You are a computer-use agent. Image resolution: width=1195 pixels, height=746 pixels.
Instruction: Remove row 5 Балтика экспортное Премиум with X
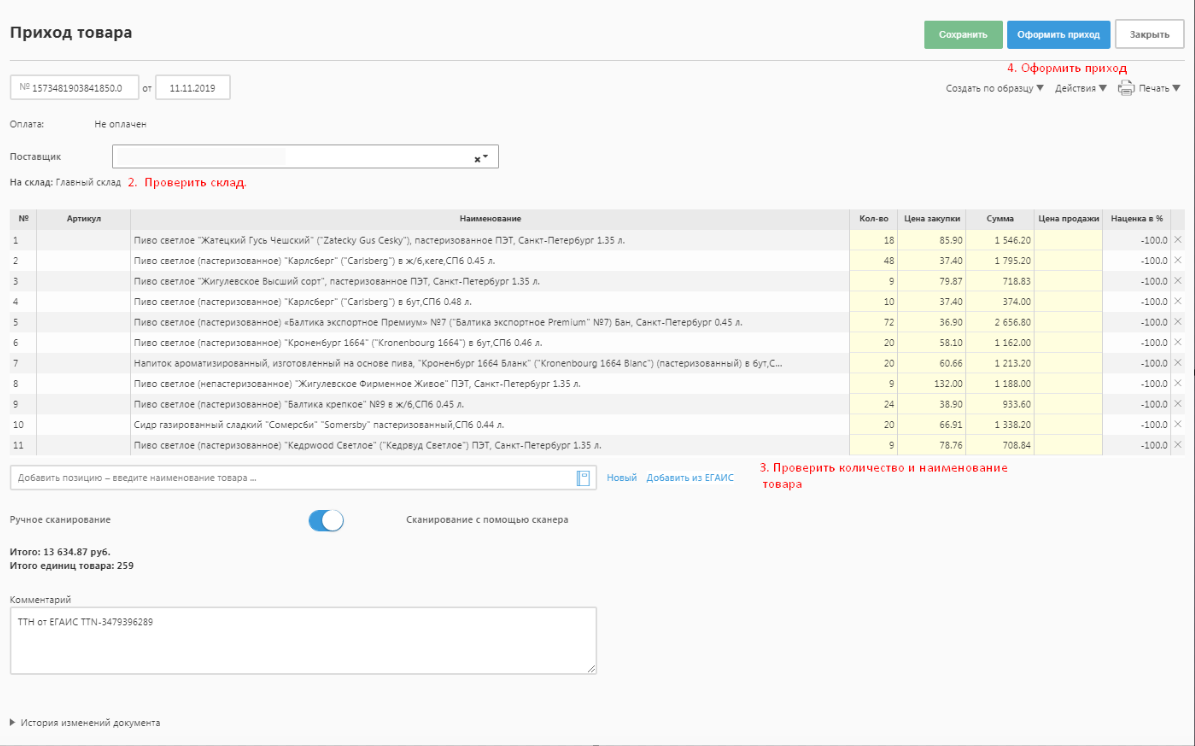(1177, 322)
